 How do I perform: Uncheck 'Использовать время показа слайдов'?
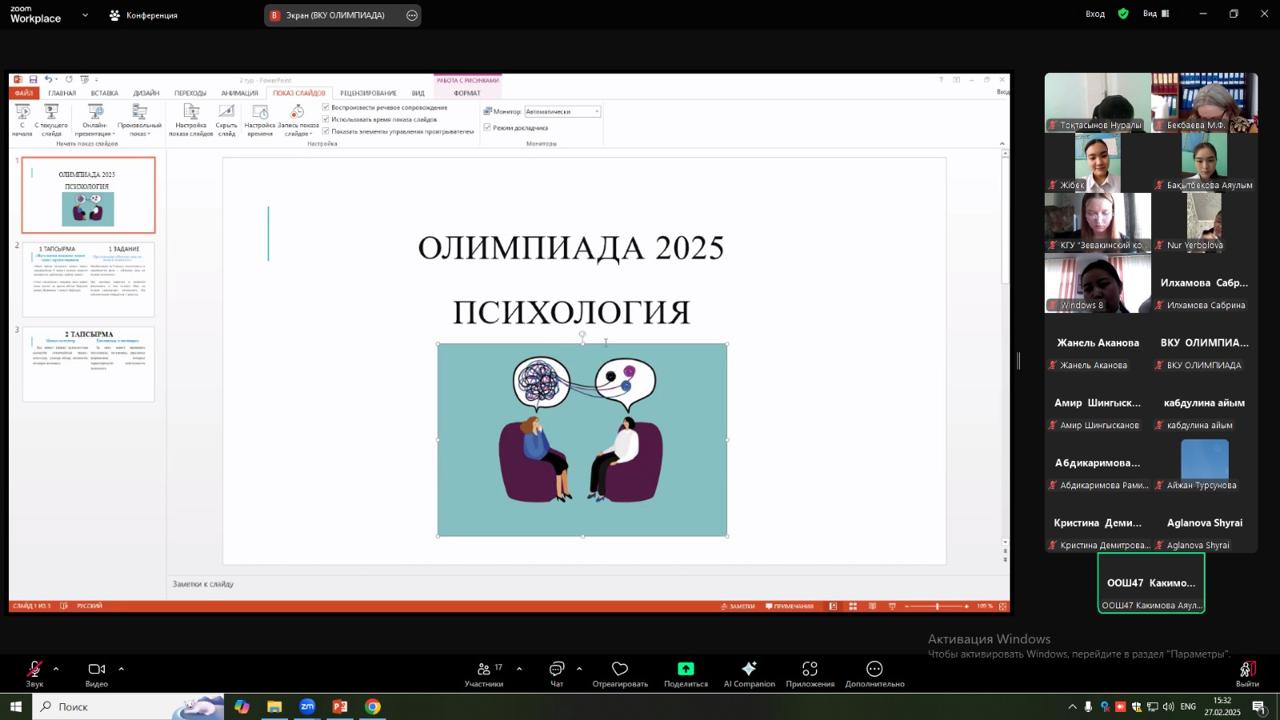[x=326, y=119]
